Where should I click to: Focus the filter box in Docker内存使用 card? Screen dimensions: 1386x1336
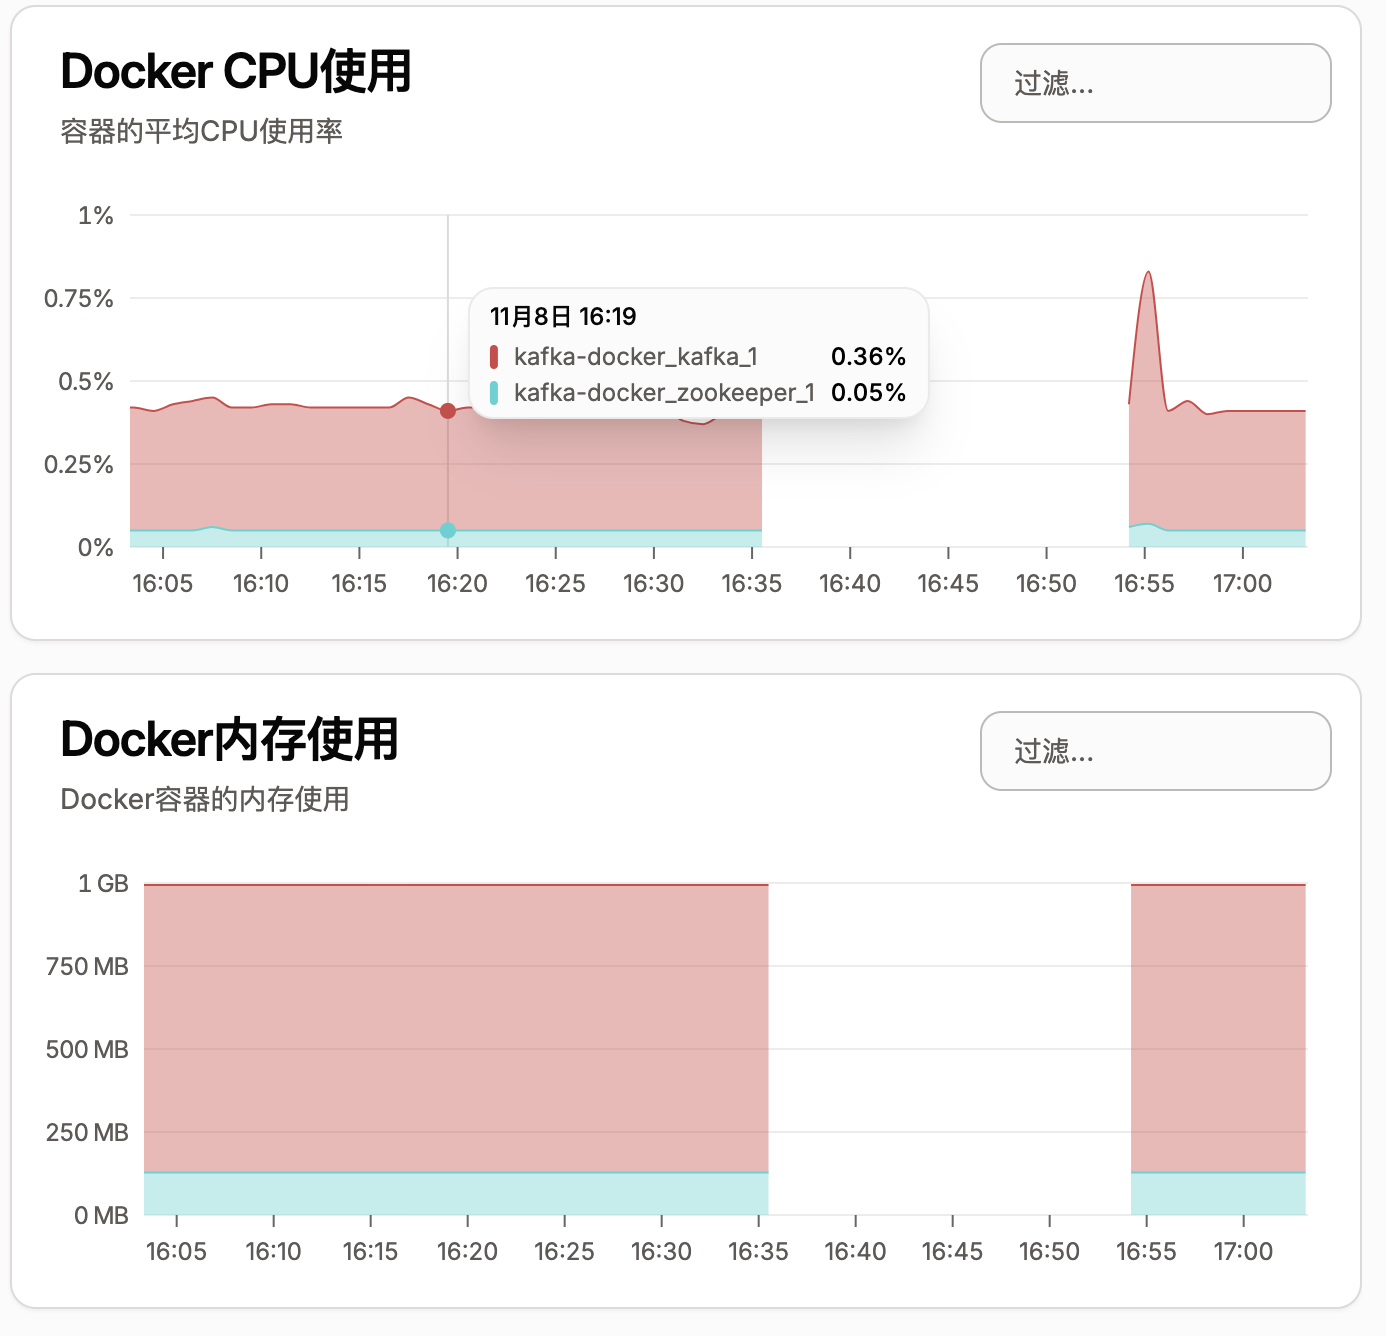click(1155, 751)
